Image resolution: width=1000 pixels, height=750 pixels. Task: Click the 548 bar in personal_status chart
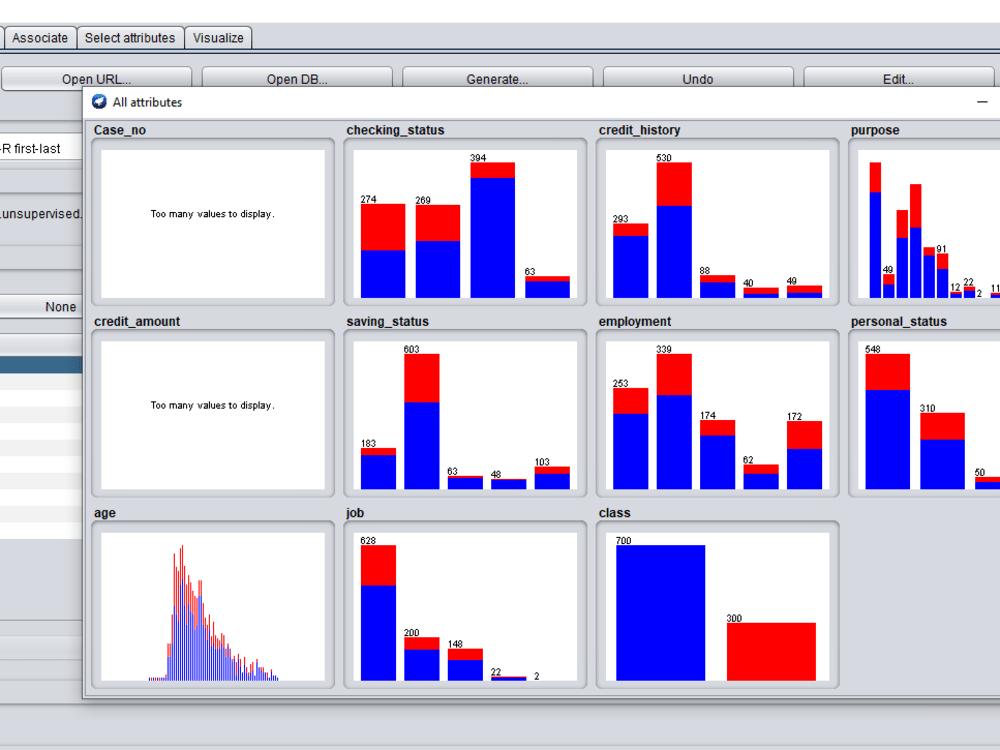pos(887,421)
